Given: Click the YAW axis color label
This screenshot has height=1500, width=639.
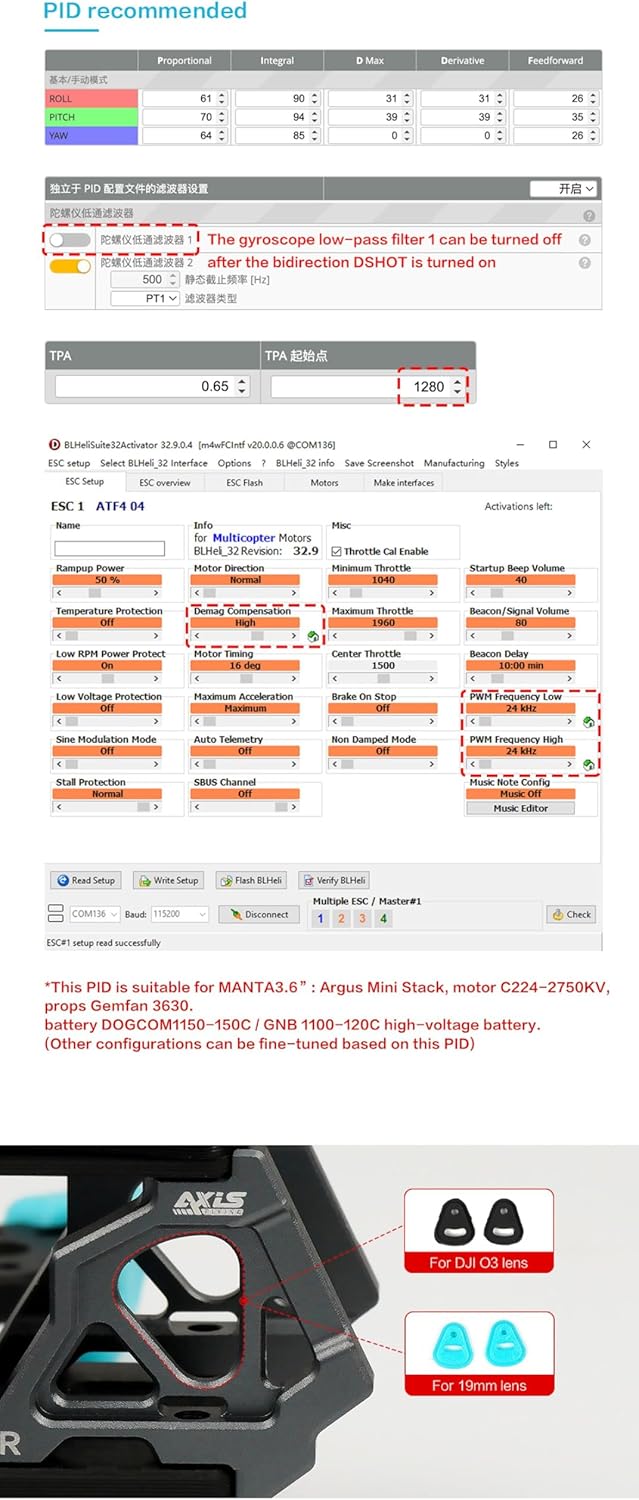Looking at the screenshot, I should click(x=91, y=135).
